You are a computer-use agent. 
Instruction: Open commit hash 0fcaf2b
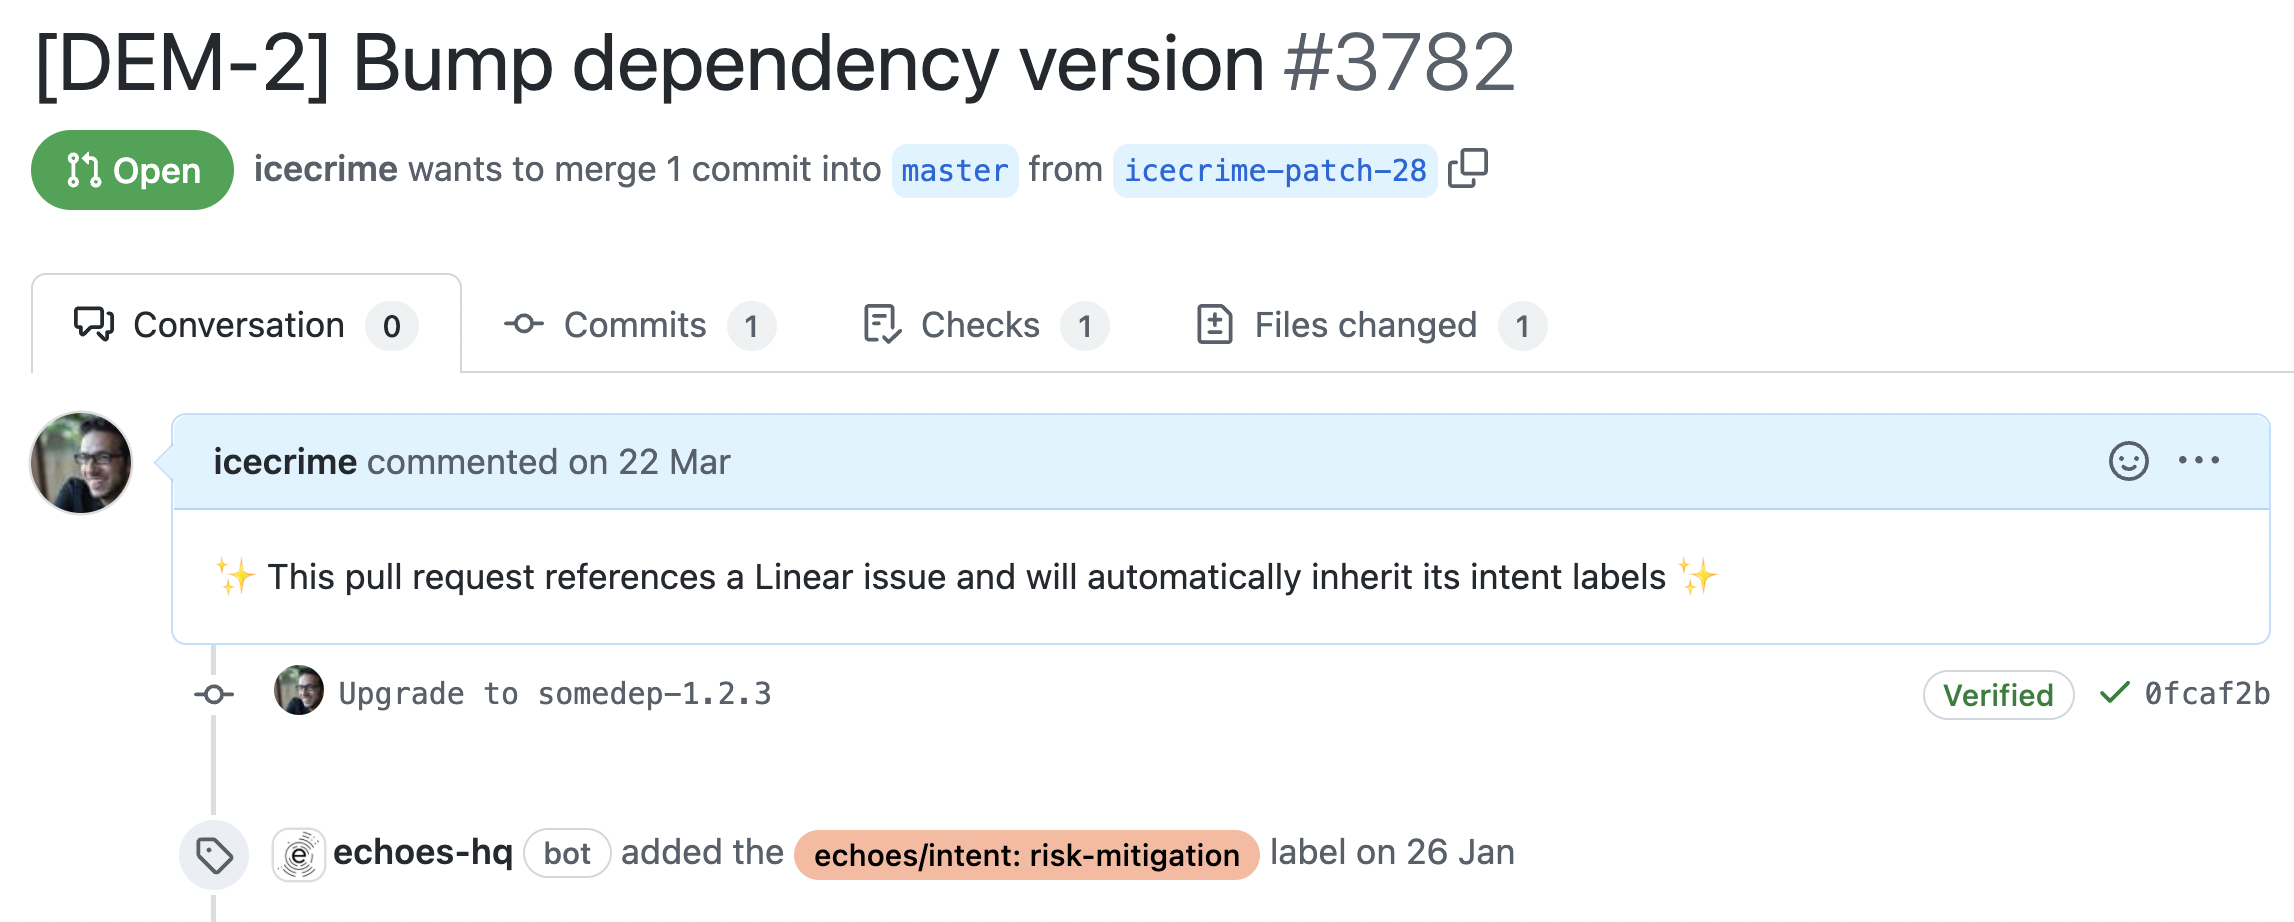[x=2206, y=693]
